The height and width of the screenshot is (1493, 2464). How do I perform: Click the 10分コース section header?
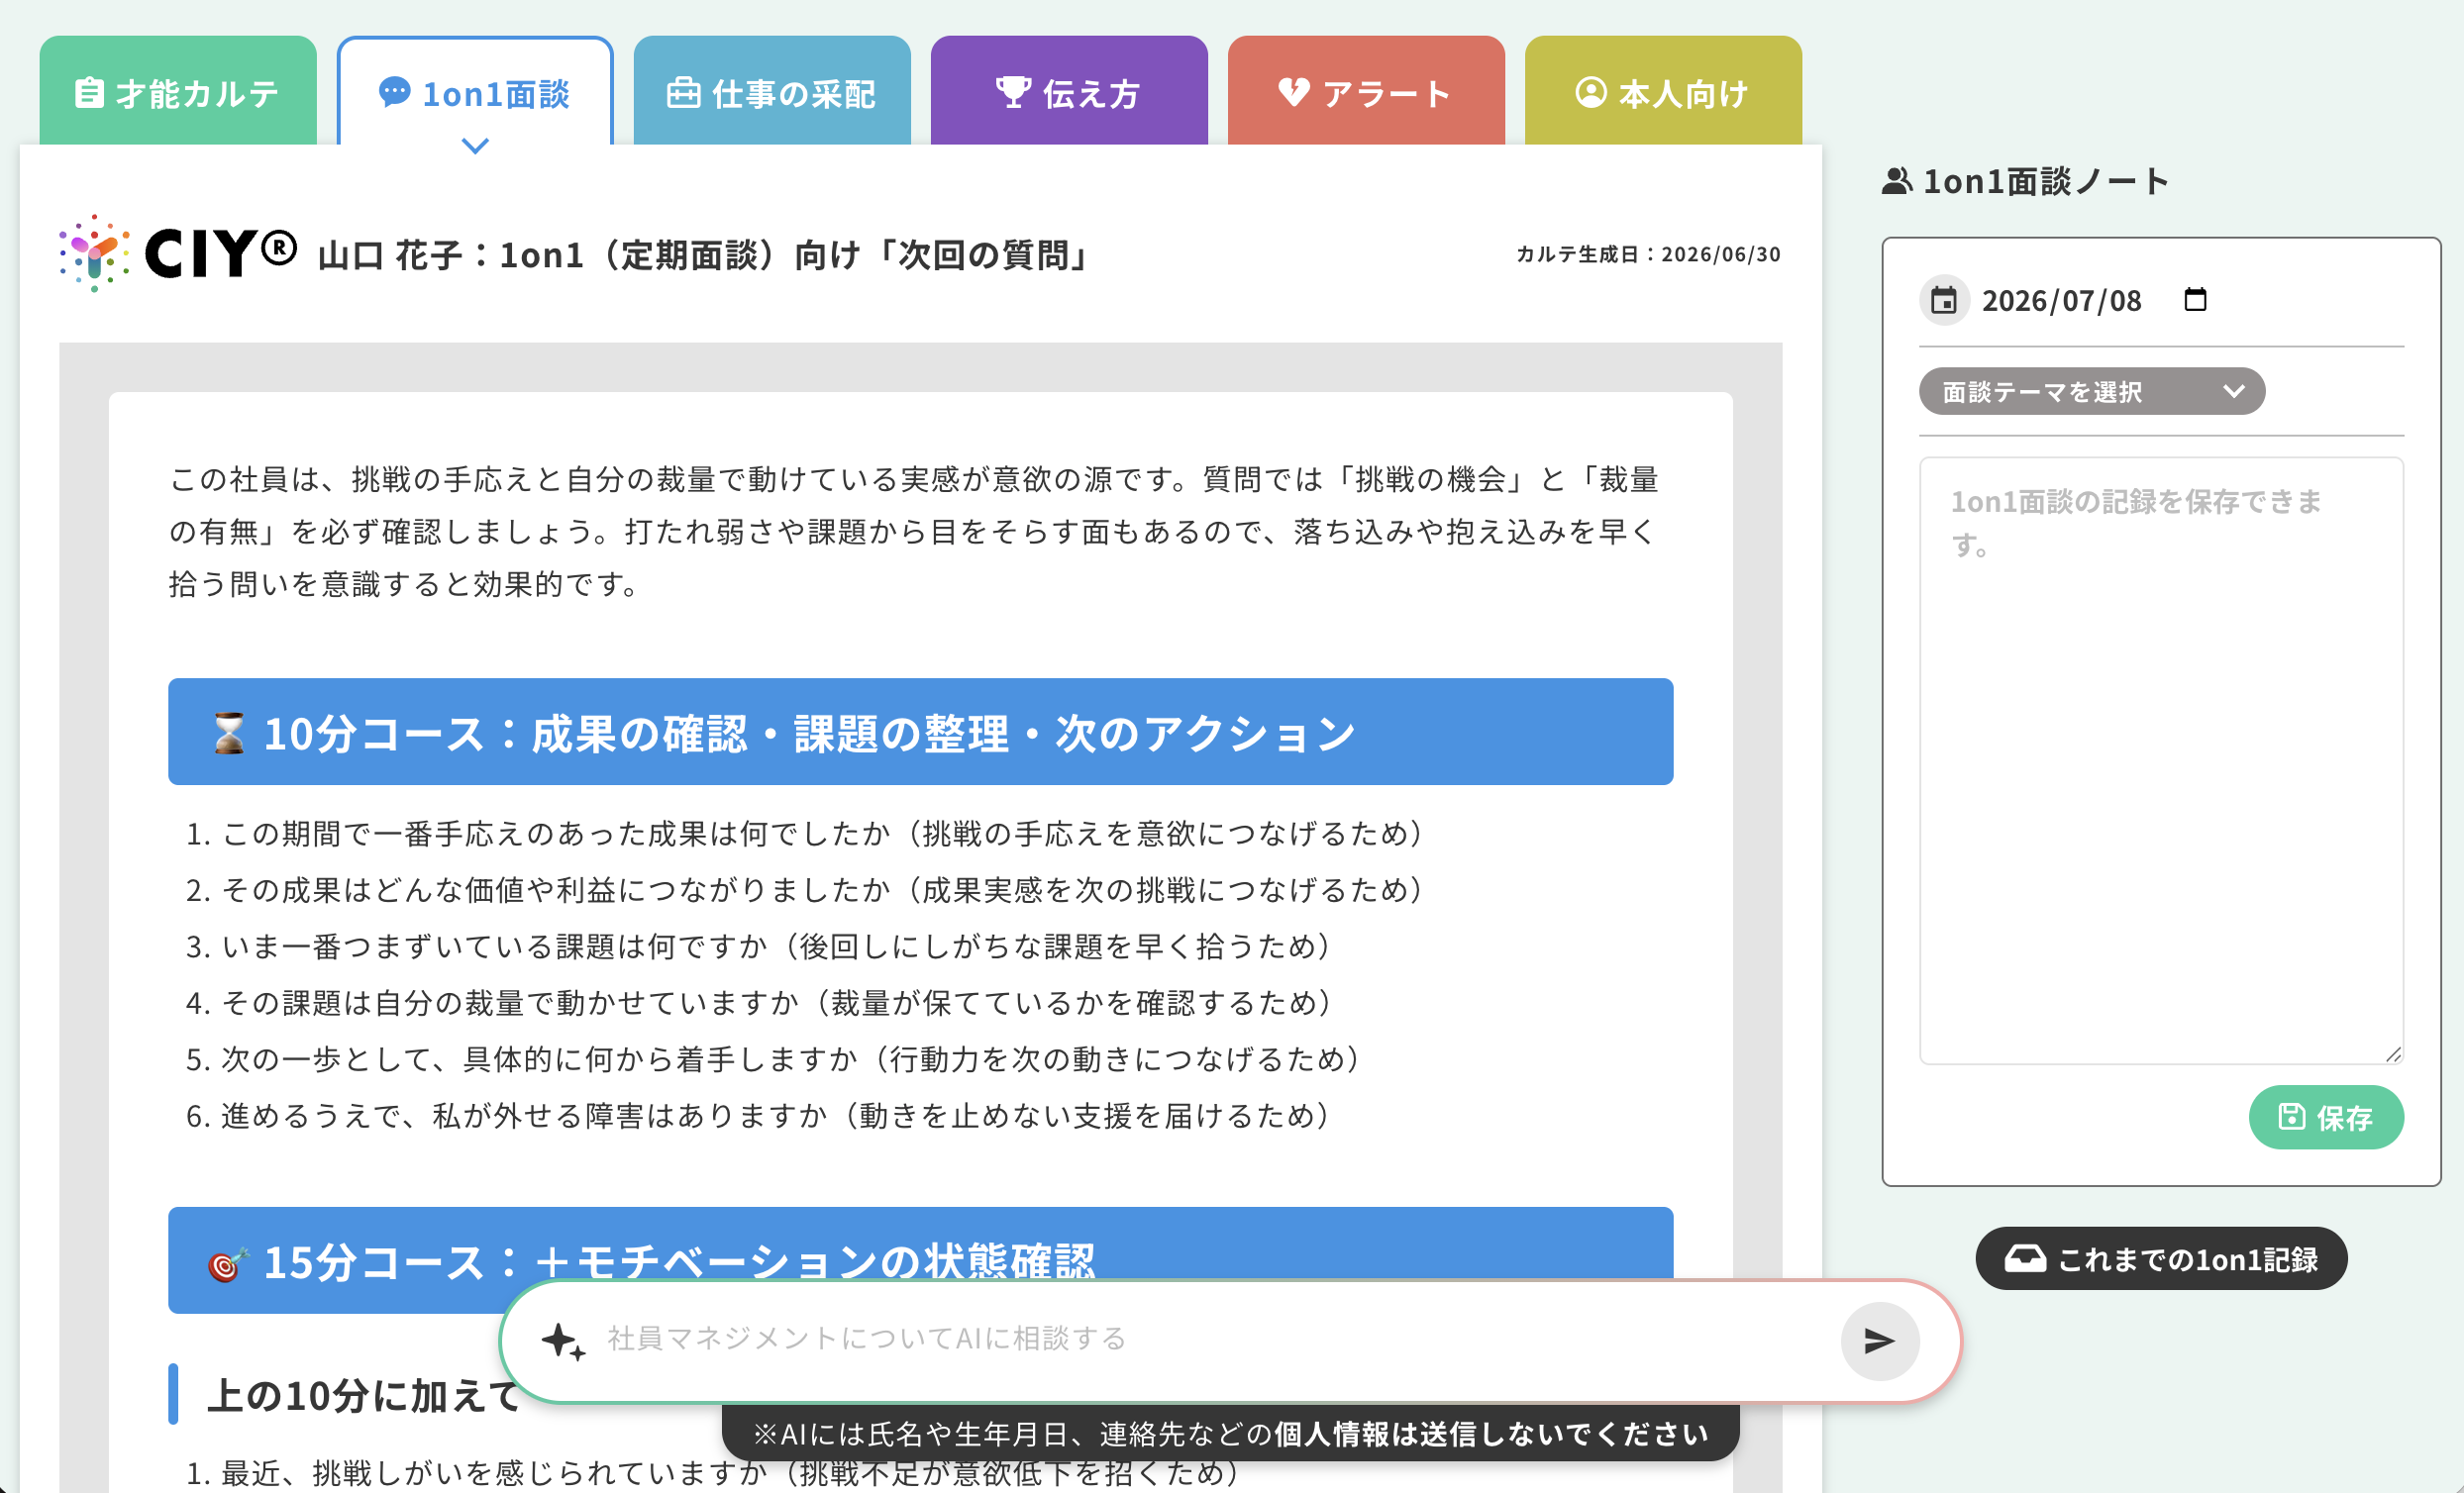coord(920,732)
